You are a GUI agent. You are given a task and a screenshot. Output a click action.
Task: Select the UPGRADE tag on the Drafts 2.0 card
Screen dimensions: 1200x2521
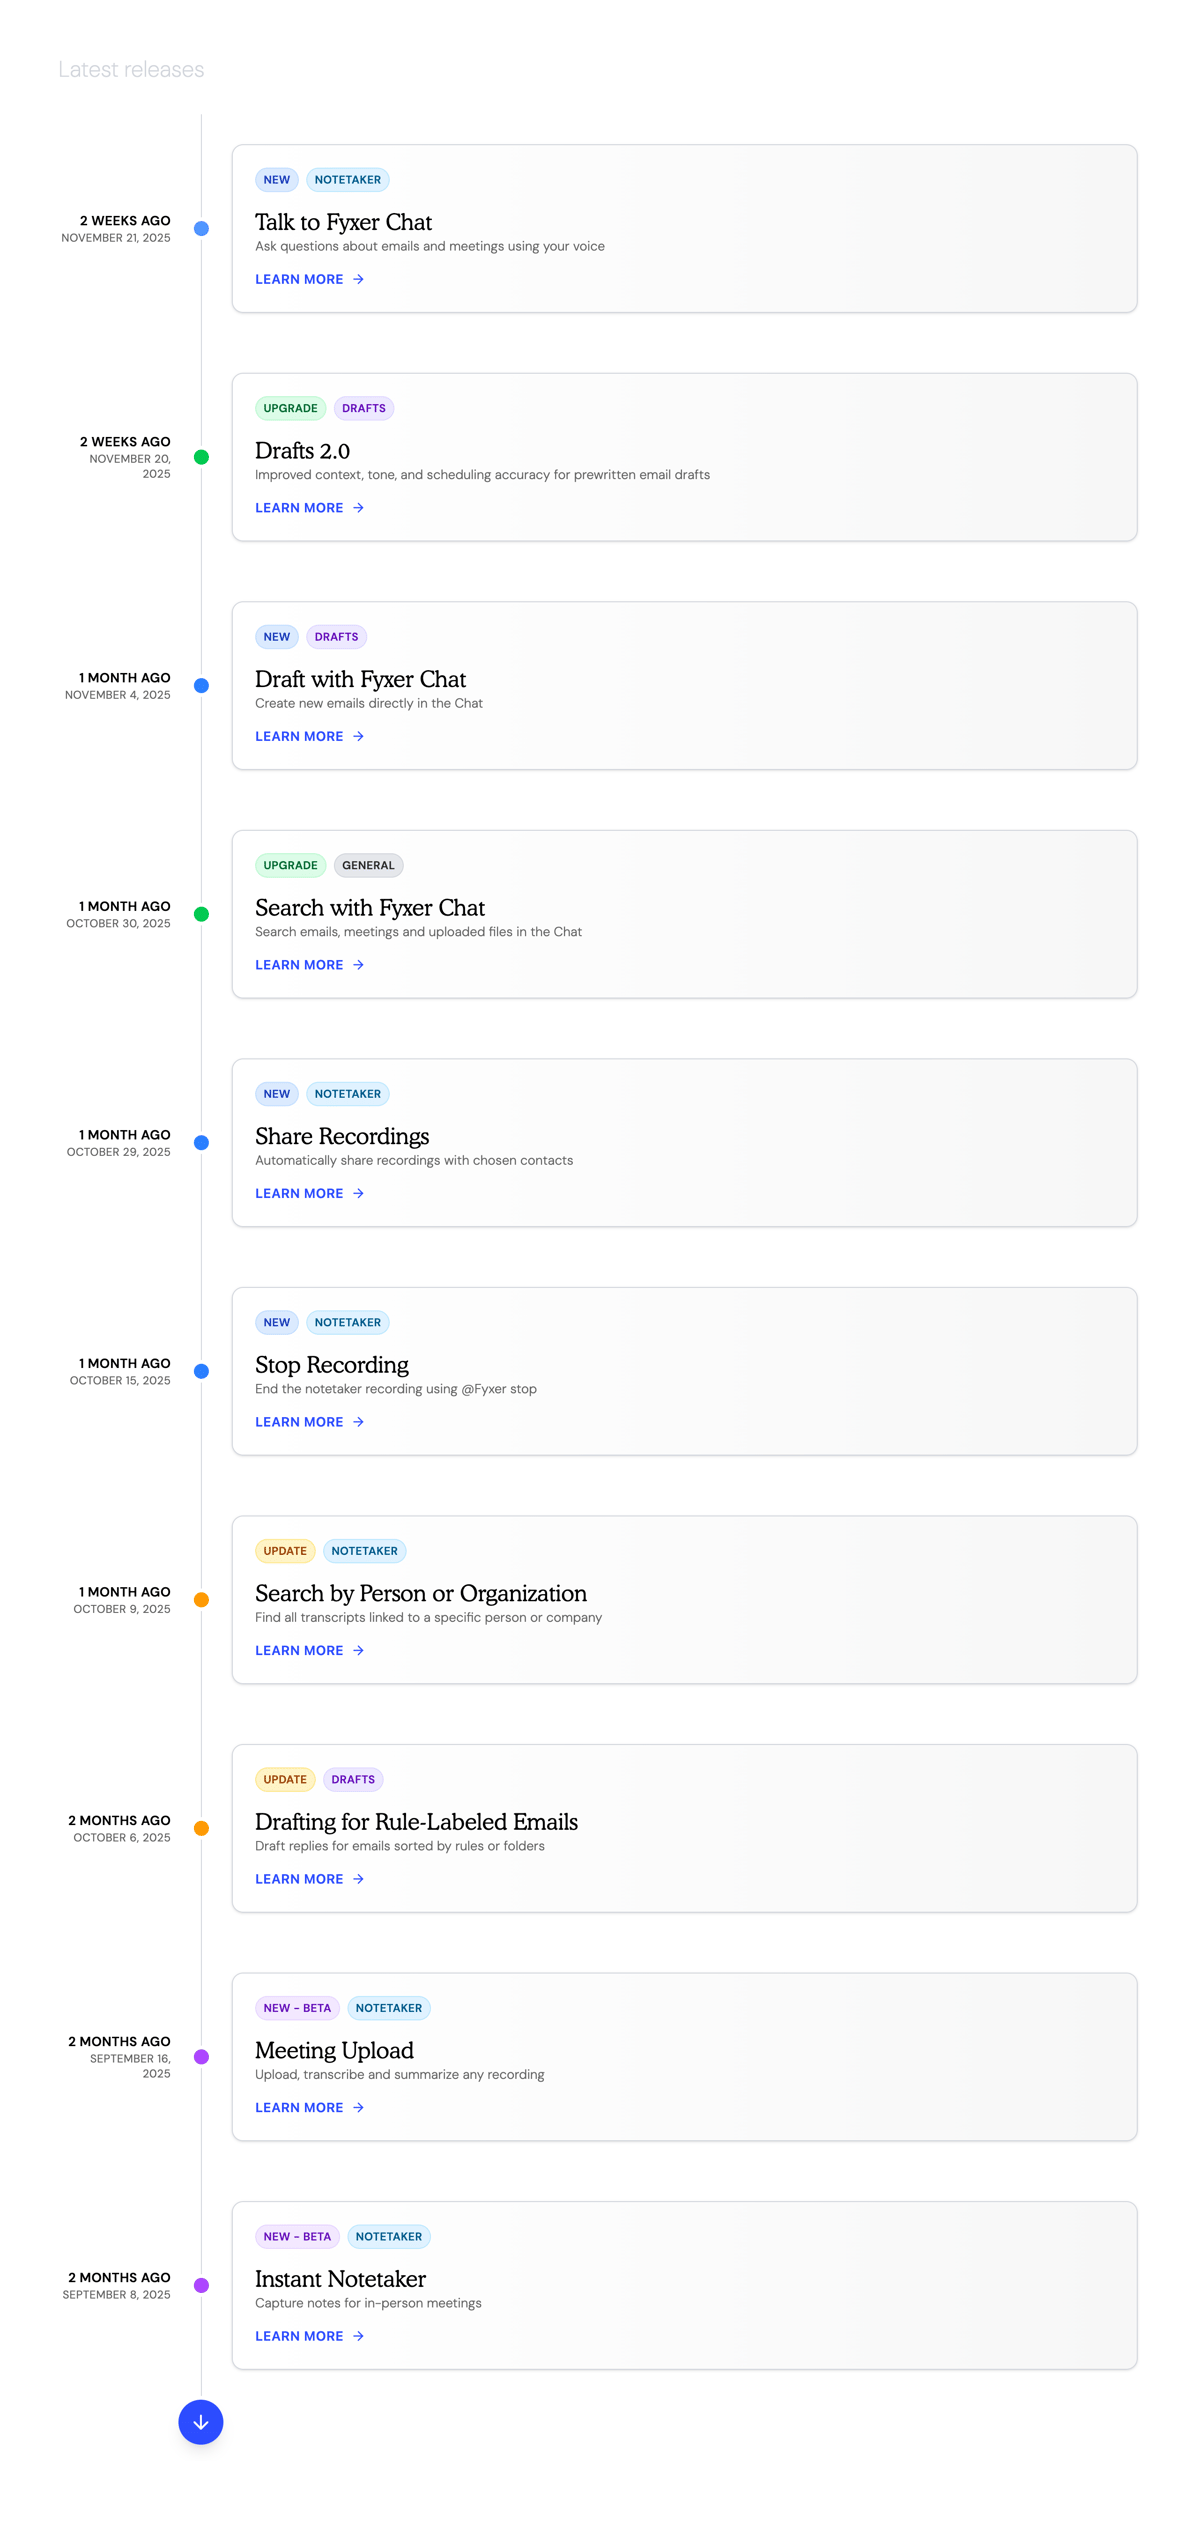[290, 408]
